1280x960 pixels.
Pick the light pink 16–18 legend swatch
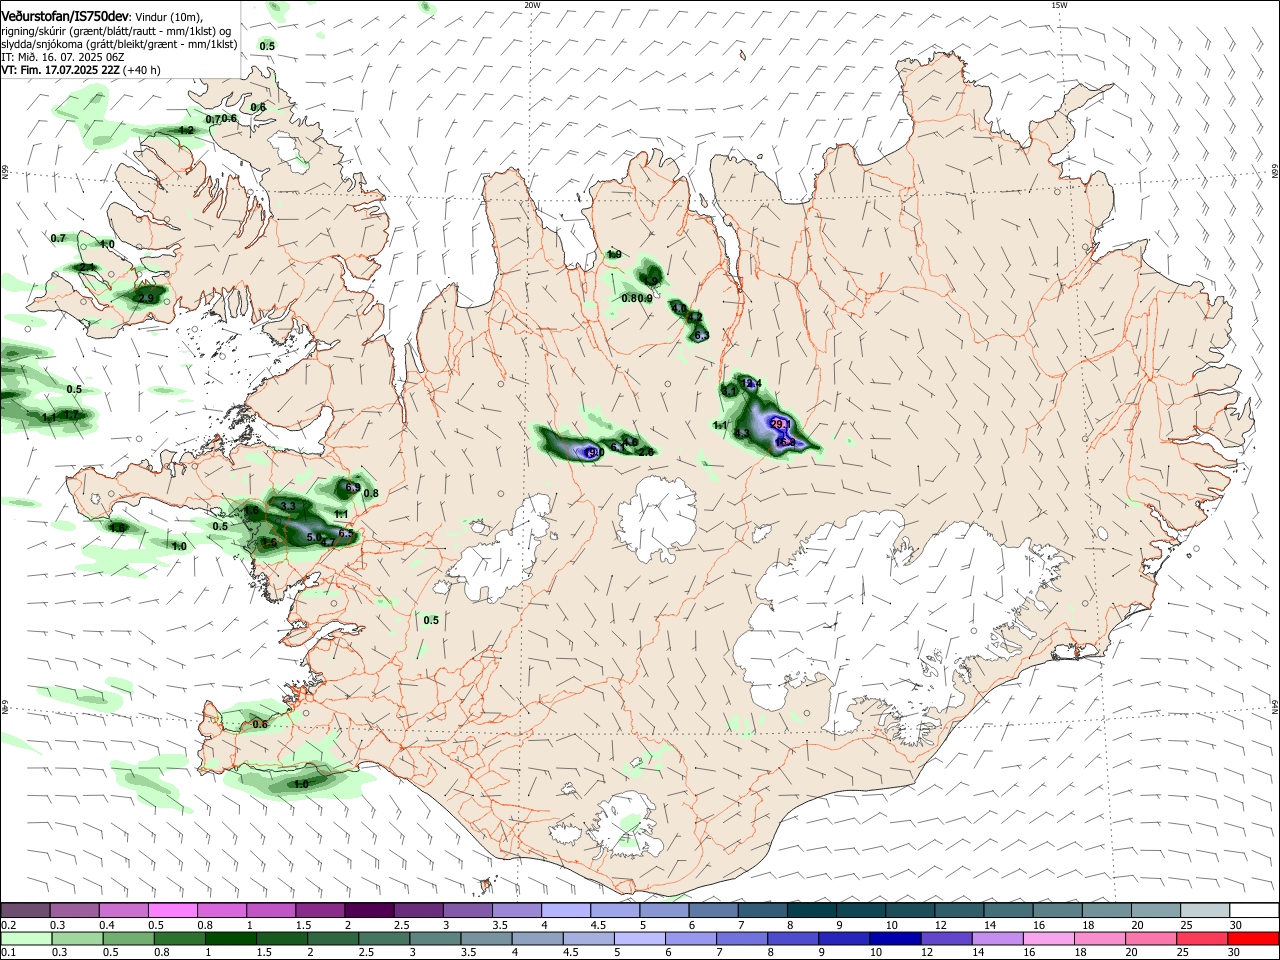pos(1049,938)
